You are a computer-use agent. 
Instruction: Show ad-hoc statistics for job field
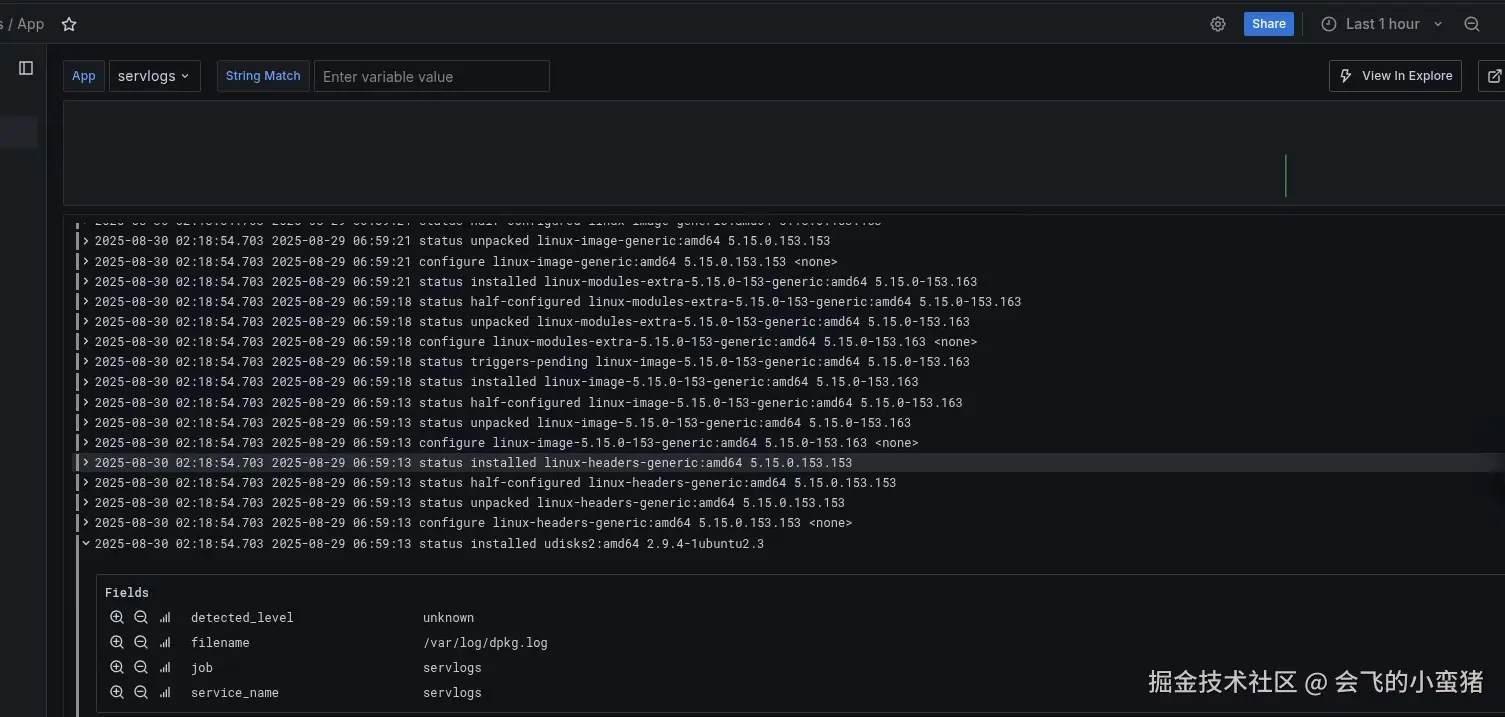click(x=165, y=667)
